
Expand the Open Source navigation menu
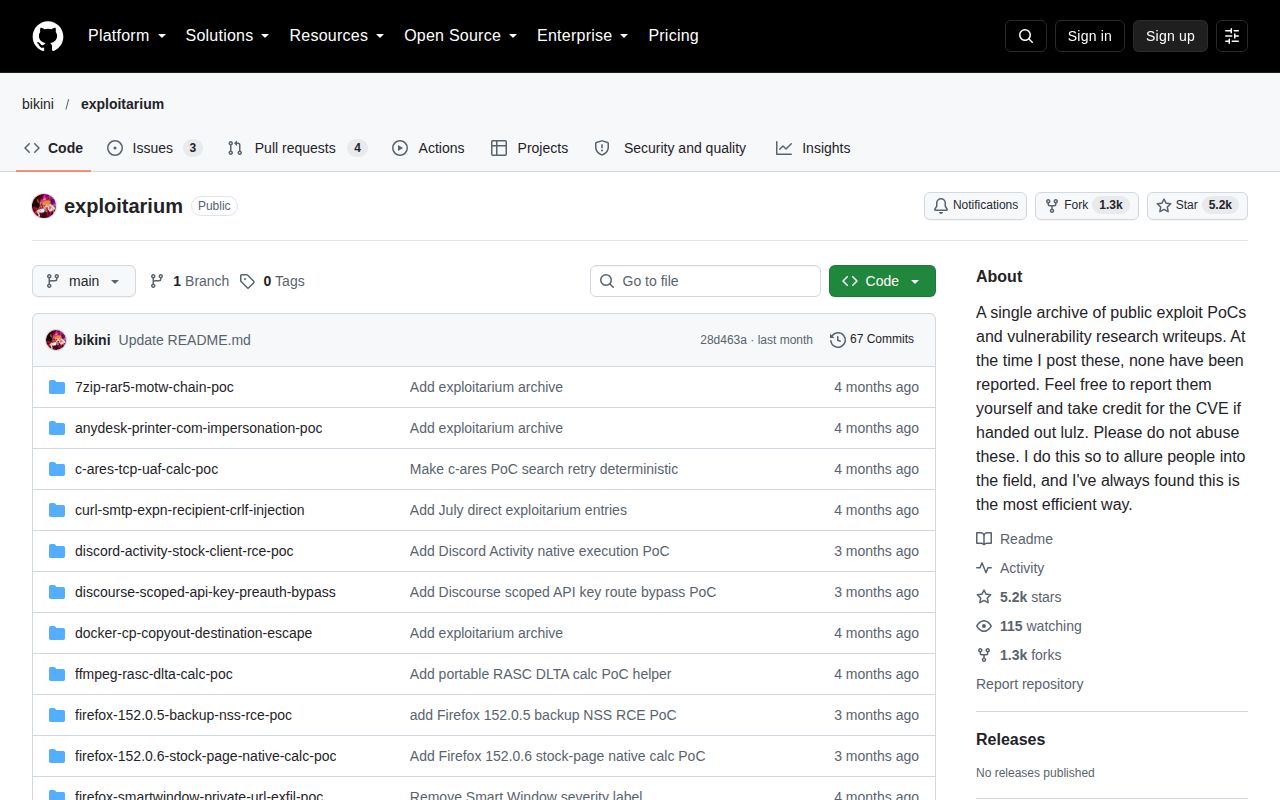(x=461, y=36)
